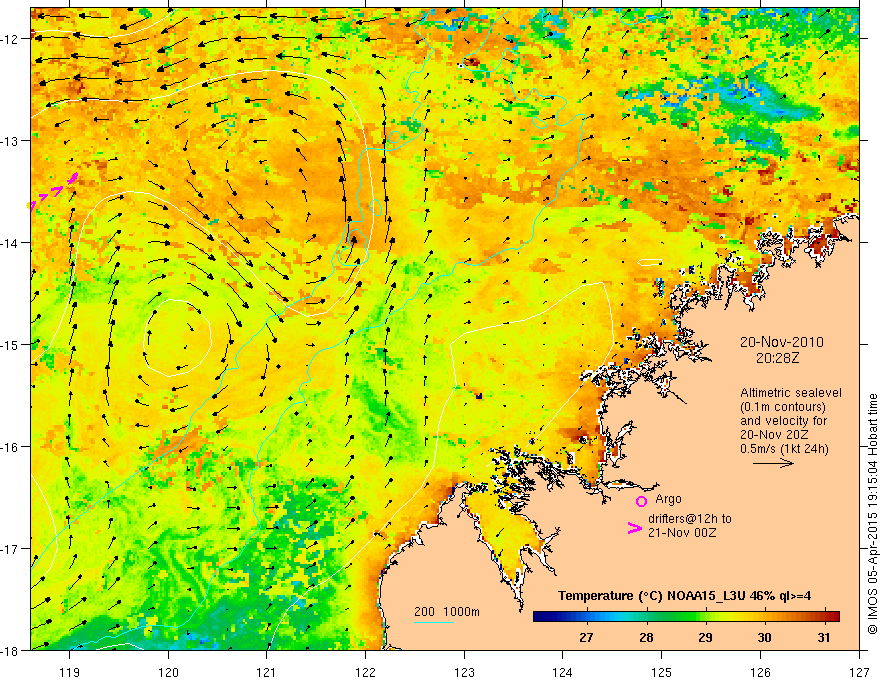Click the Altimetric sealevel caption text

tap(790, 393)
